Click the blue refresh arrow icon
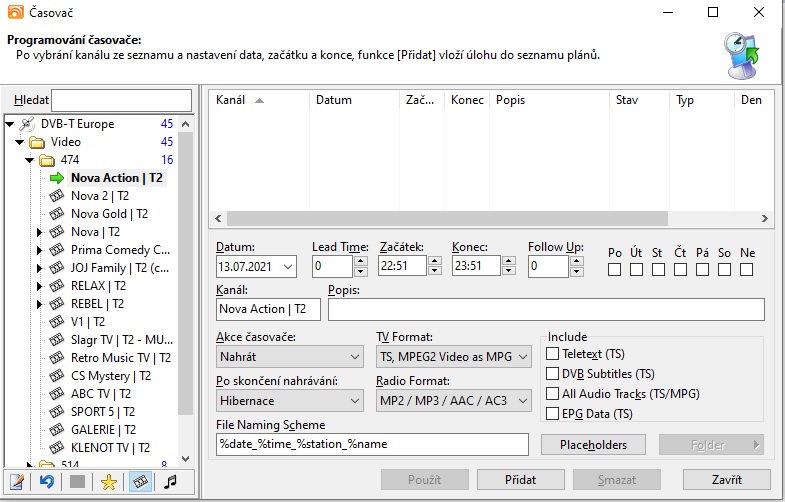The height and width of the screenshot is (502, 785). pyautogui.click(x=46, y=482)
